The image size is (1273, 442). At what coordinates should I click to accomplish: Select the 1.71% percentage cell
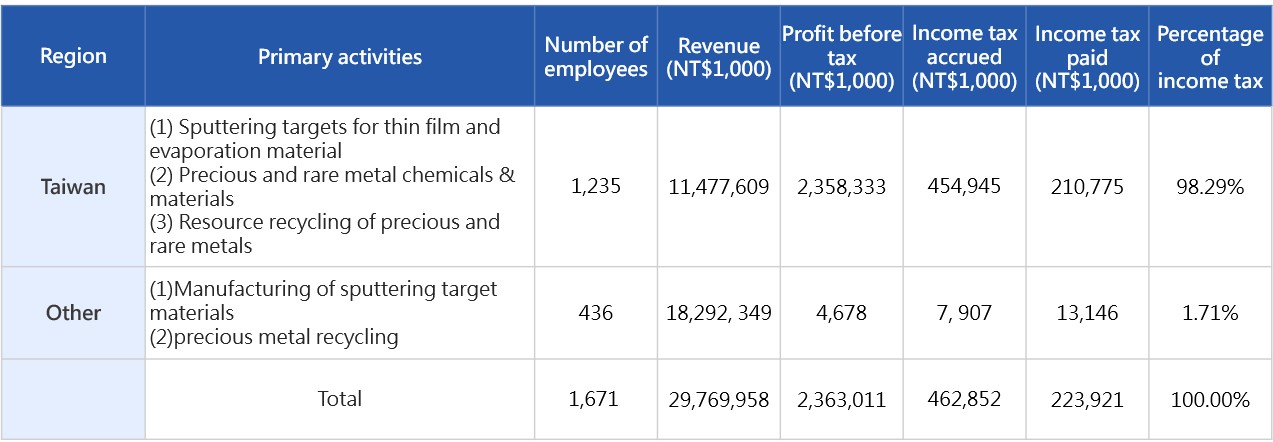point(1210,313)
